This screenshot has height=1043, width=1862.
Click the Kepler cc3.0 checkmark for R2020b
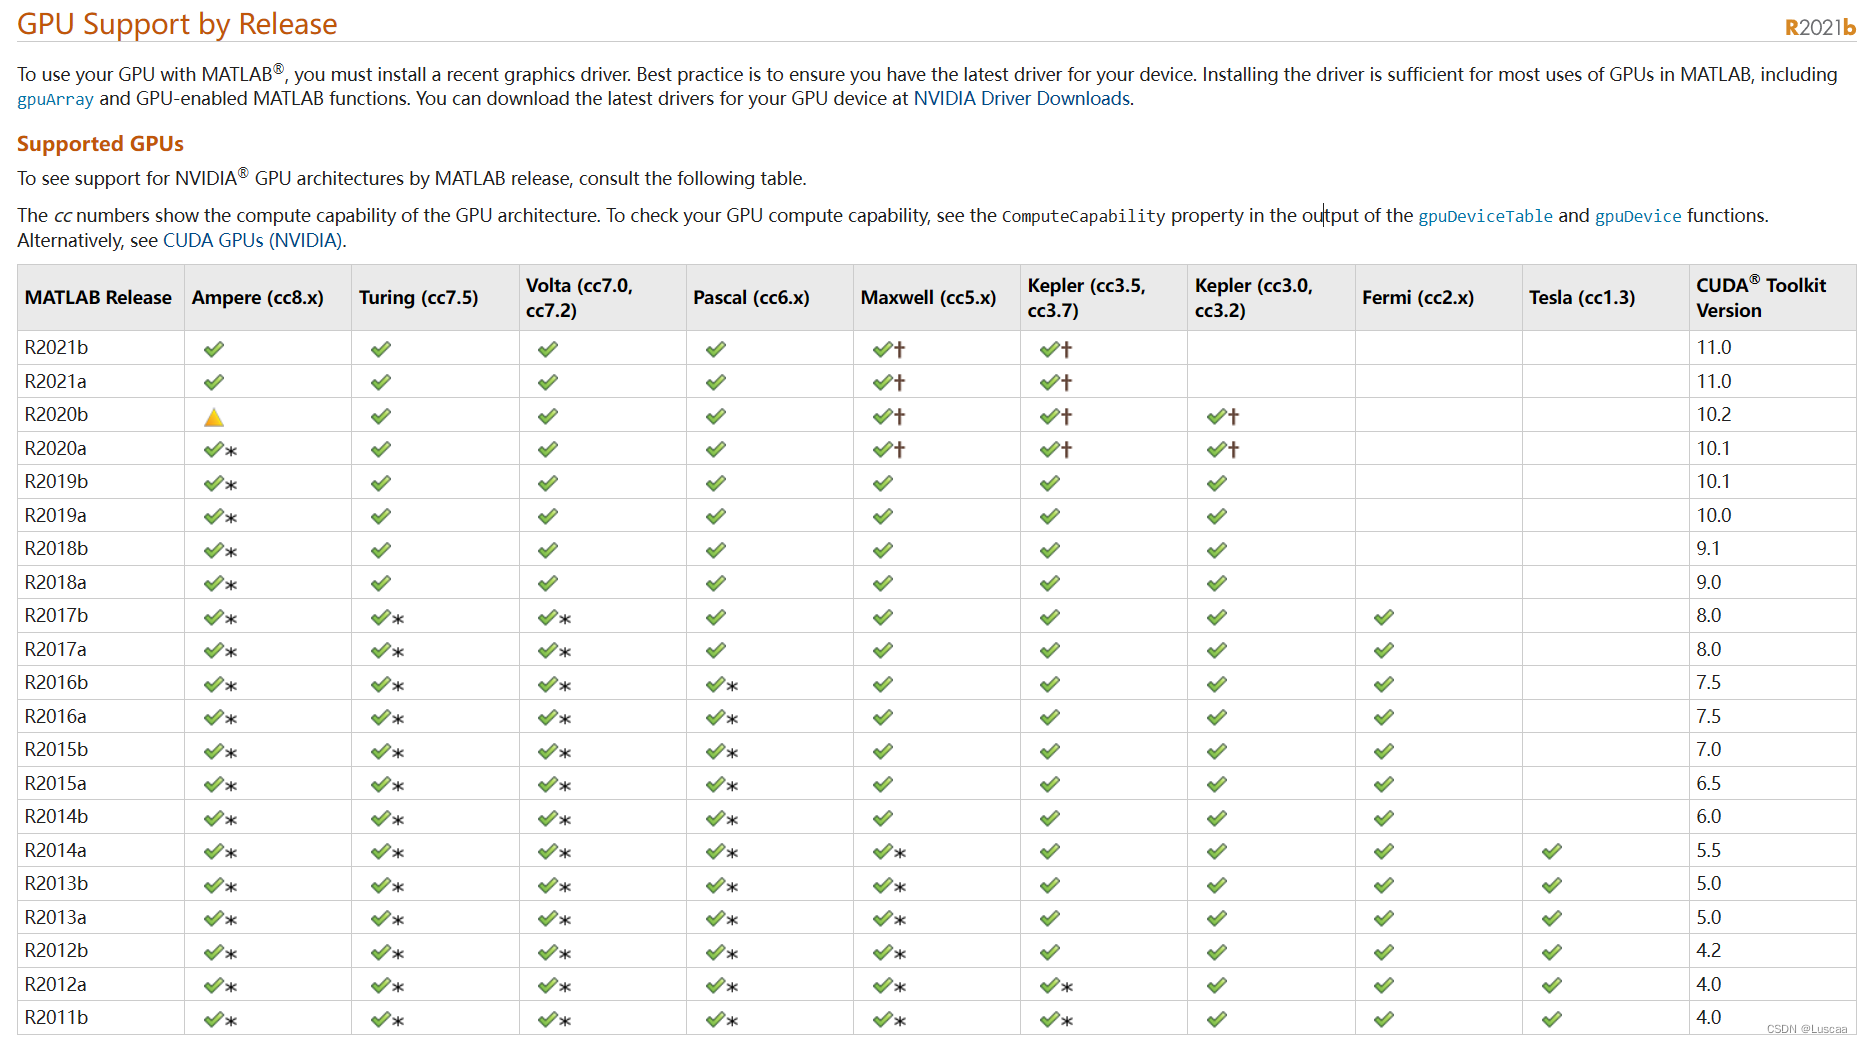point(1223,416)
